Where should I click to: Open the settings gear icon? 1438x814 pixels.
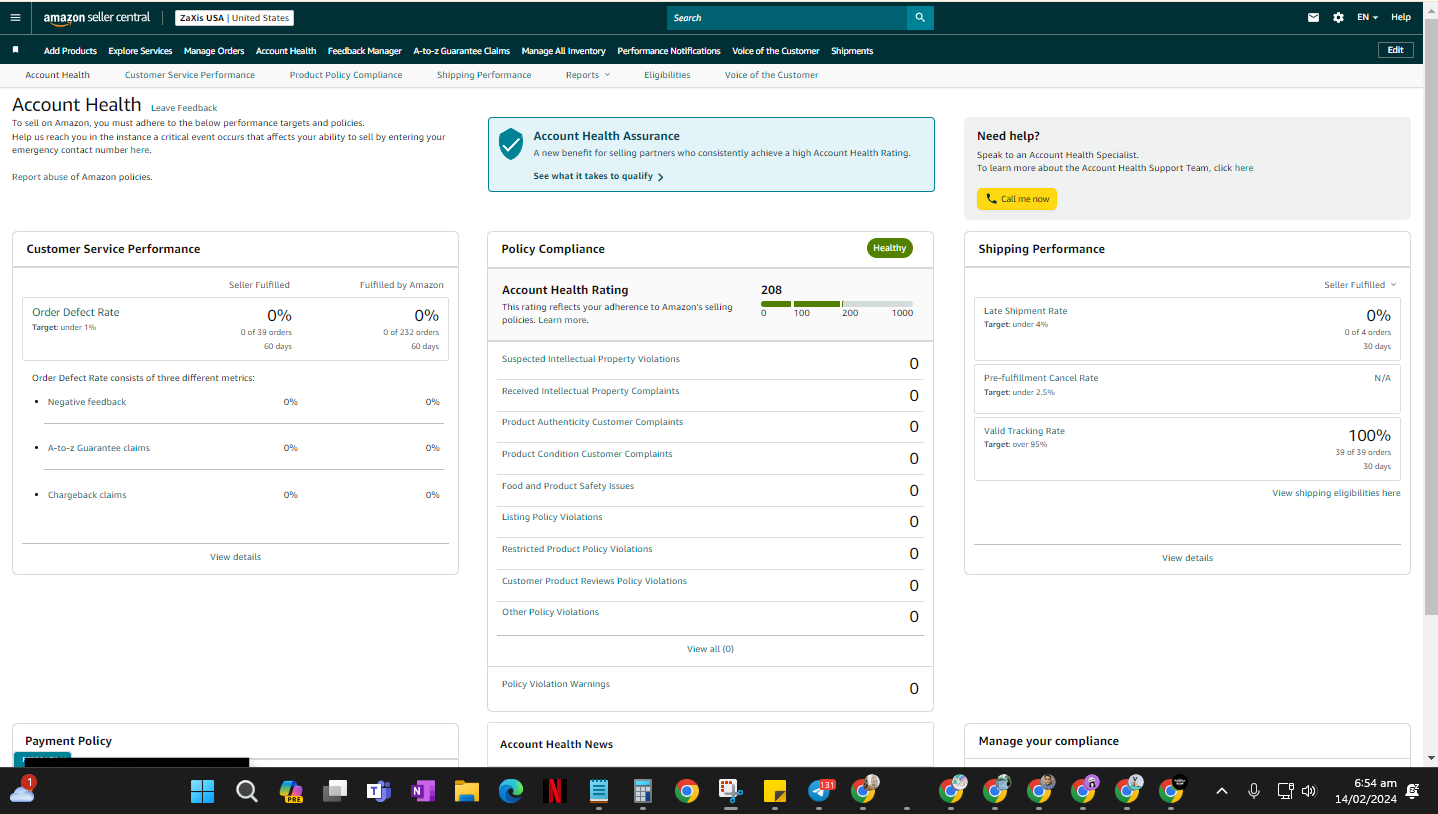pyautogui.click(x=1338, y=17)
